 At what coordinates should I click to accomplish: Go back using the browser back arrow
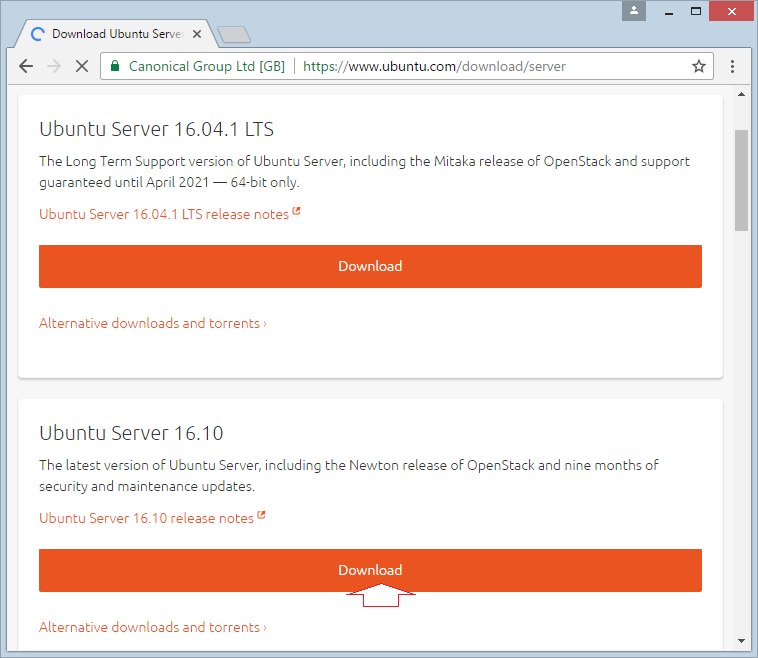(x=26, y=66)
